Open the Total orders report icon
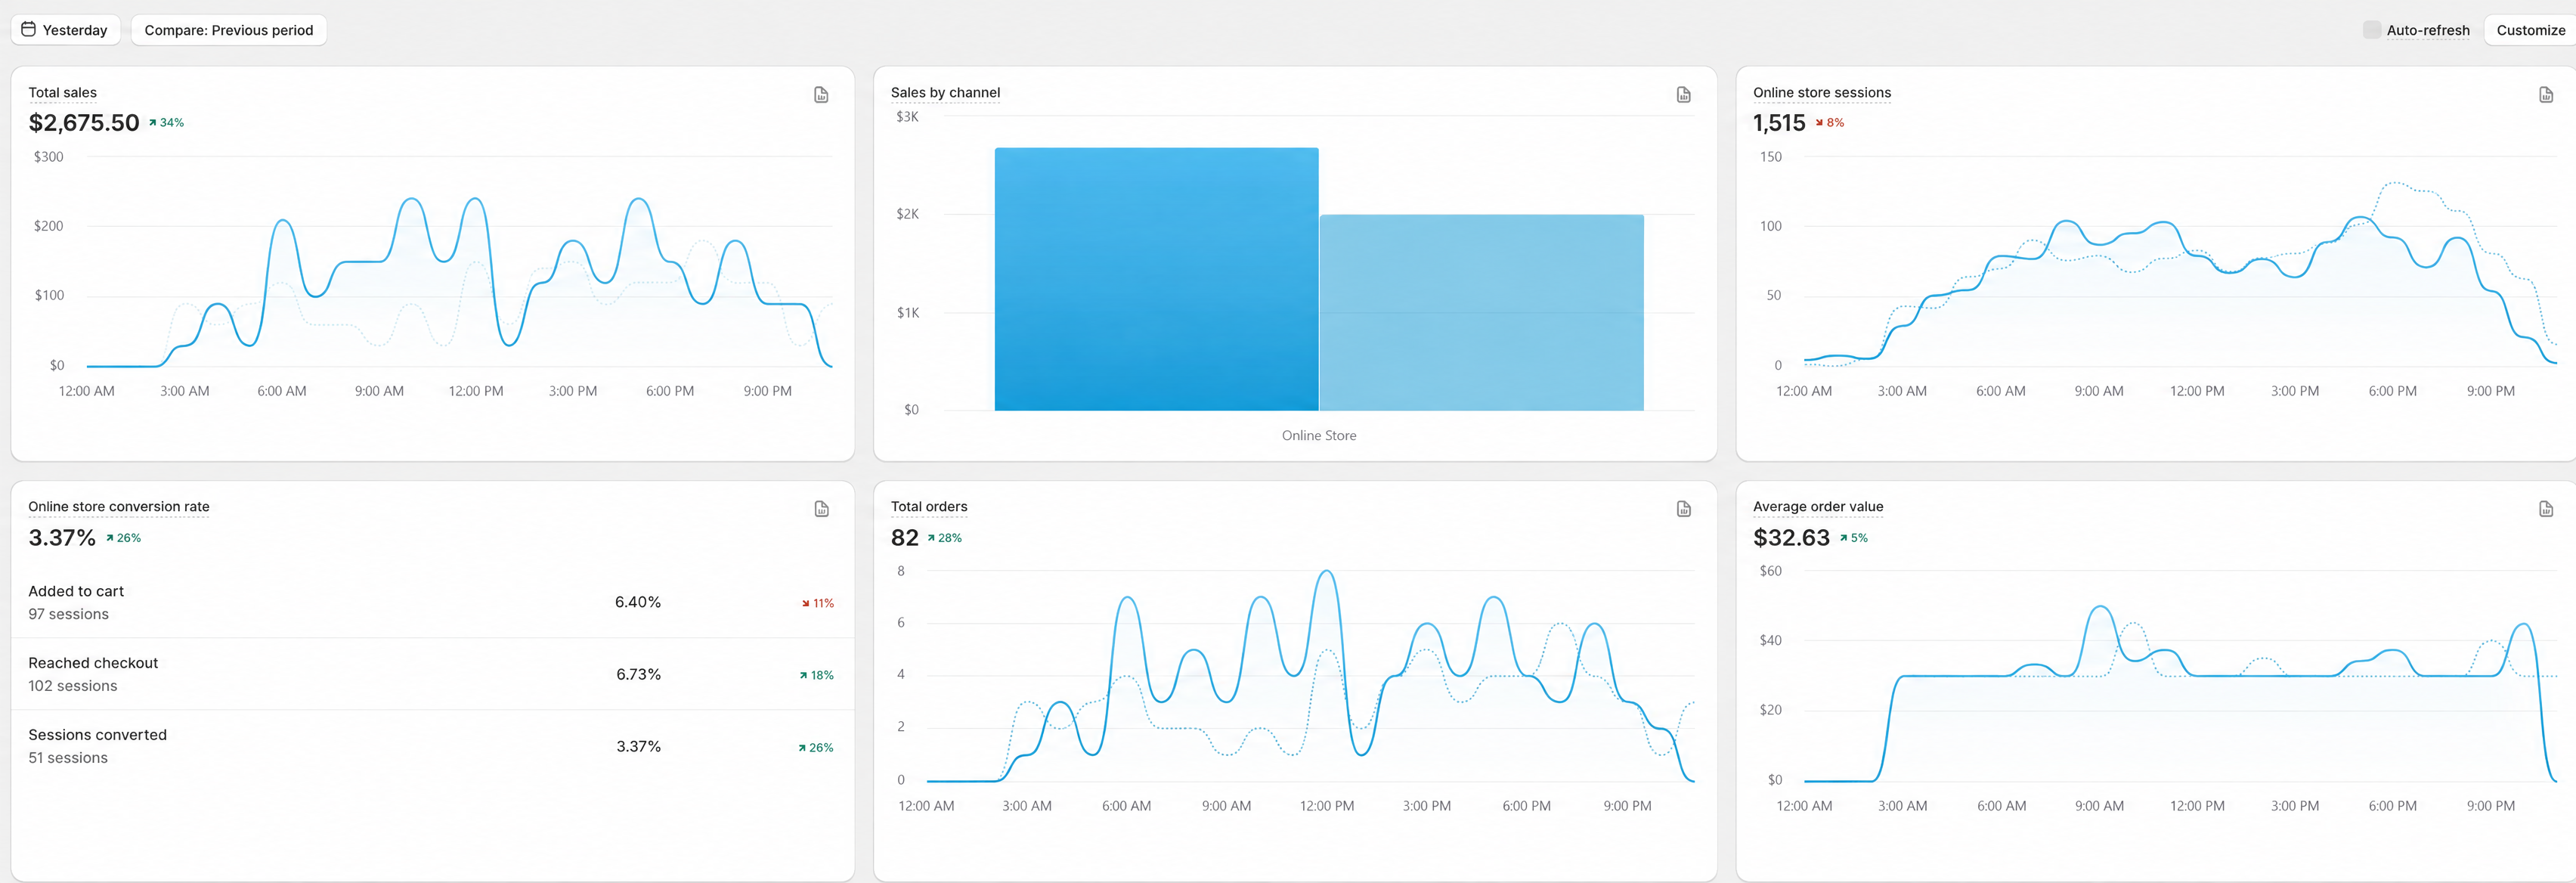 (x=1683, y=509)
